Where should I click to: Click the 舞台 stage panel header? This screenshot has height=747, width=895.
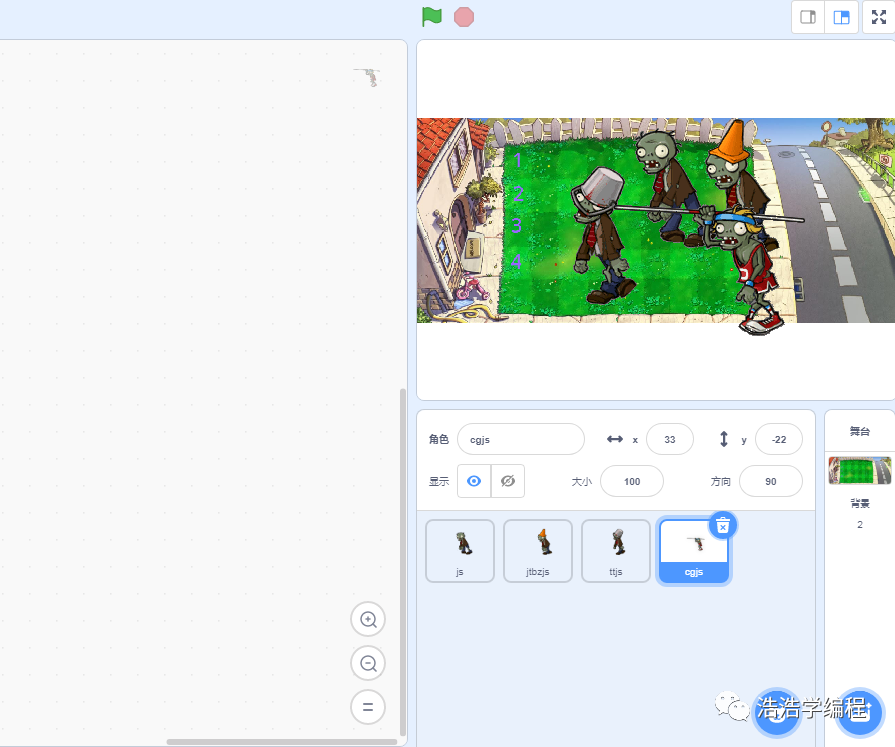click(860, 431)
